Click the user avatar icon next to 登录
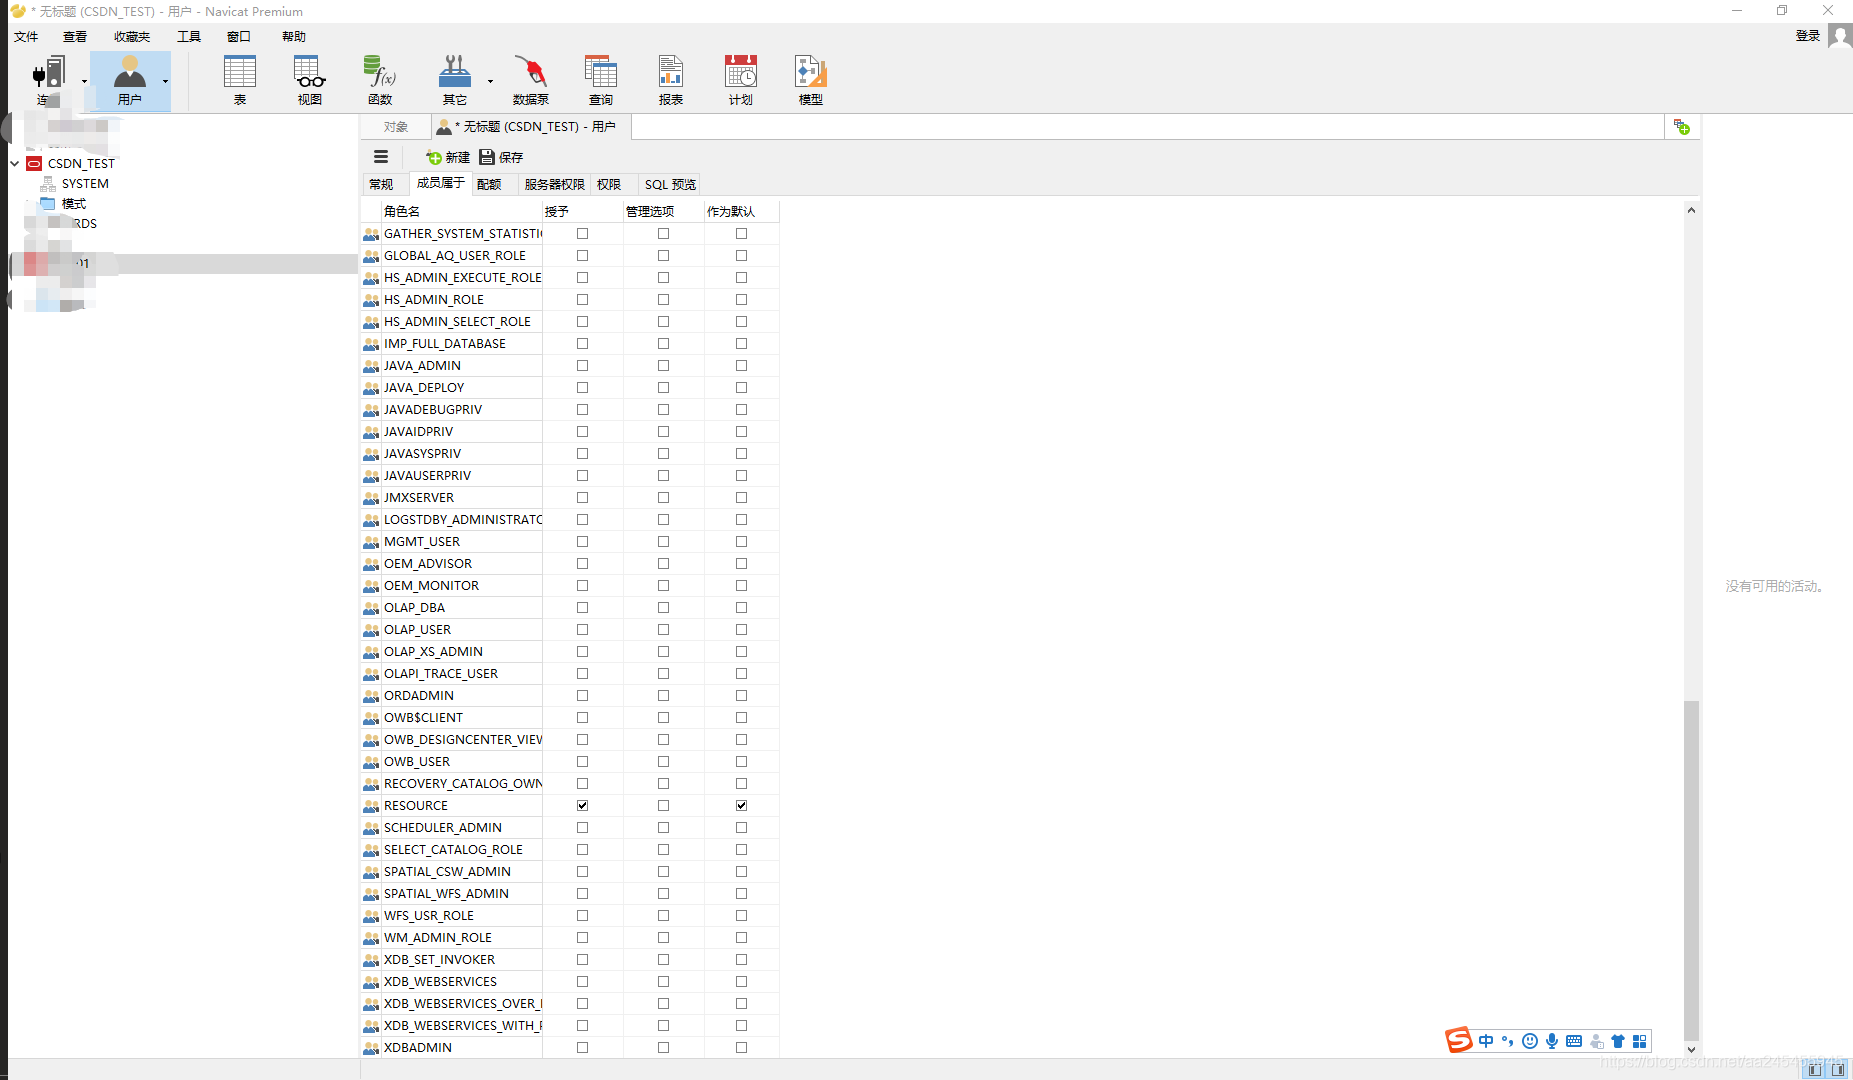This screenshot has height=1080, width=1853. pos(1840,36)
